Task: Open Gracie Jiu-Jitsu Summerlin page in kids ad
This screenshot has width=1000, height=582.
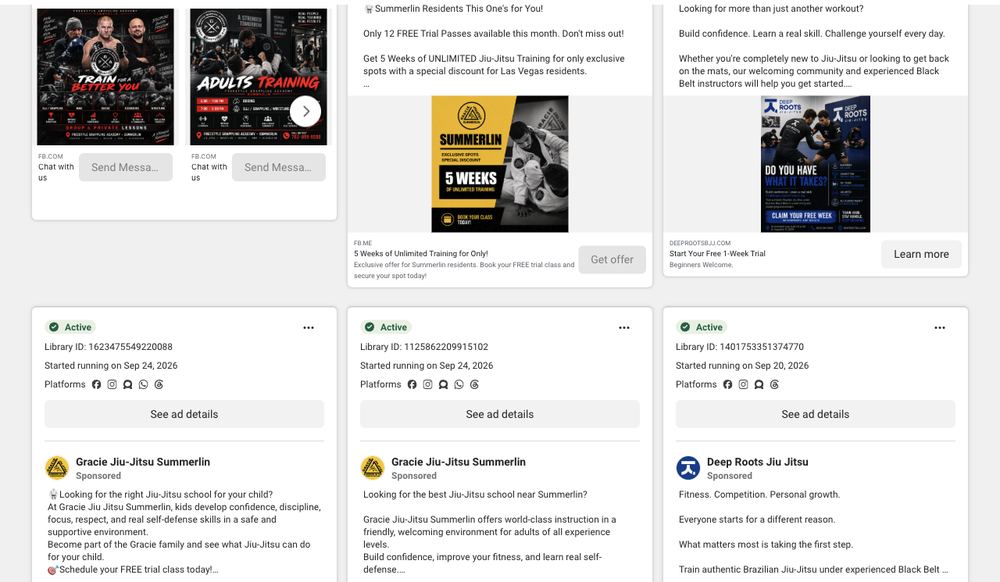Action: 143,462
